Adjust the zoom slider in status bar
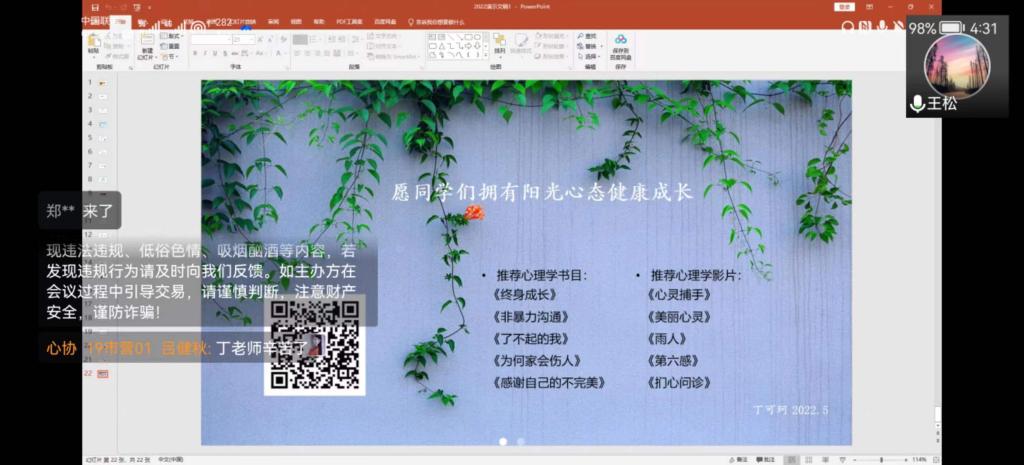The width and height of the screenshot is (1024, 465). 880,459
